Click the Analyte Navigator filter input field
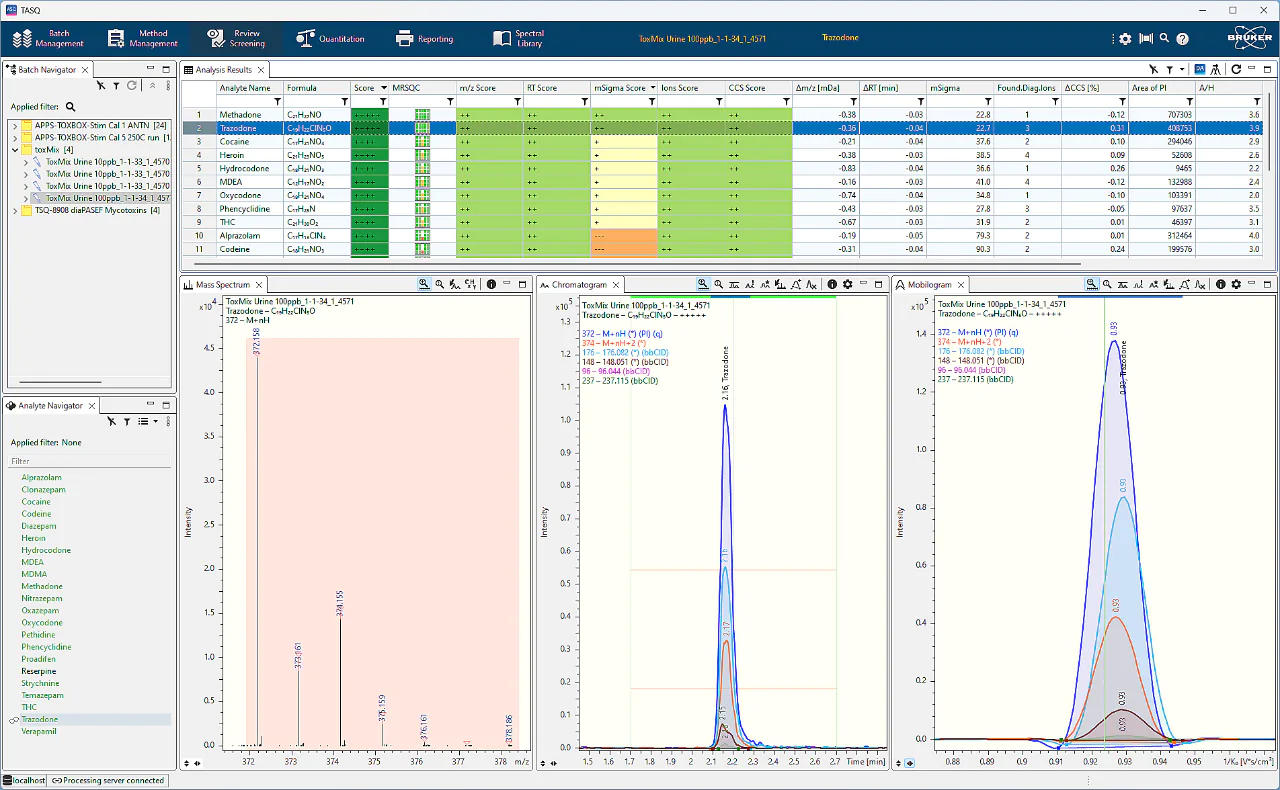 point(89,461)
